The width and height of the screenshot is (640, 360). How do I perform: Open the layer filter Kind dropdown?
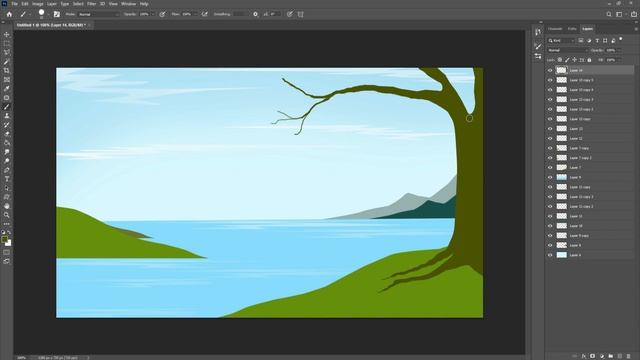click(561, 40)
